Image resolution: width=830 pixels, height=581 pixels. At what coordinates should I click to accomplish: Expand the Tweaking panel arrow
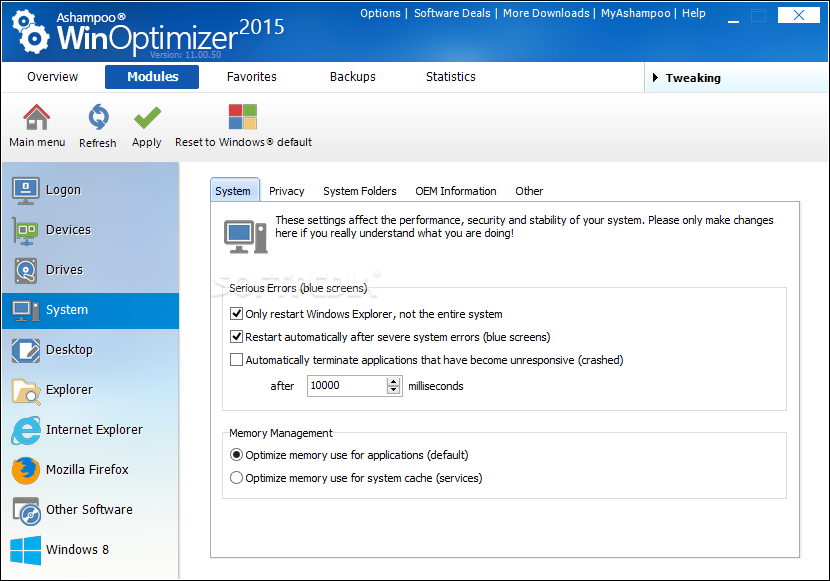[x=655, y=78]
